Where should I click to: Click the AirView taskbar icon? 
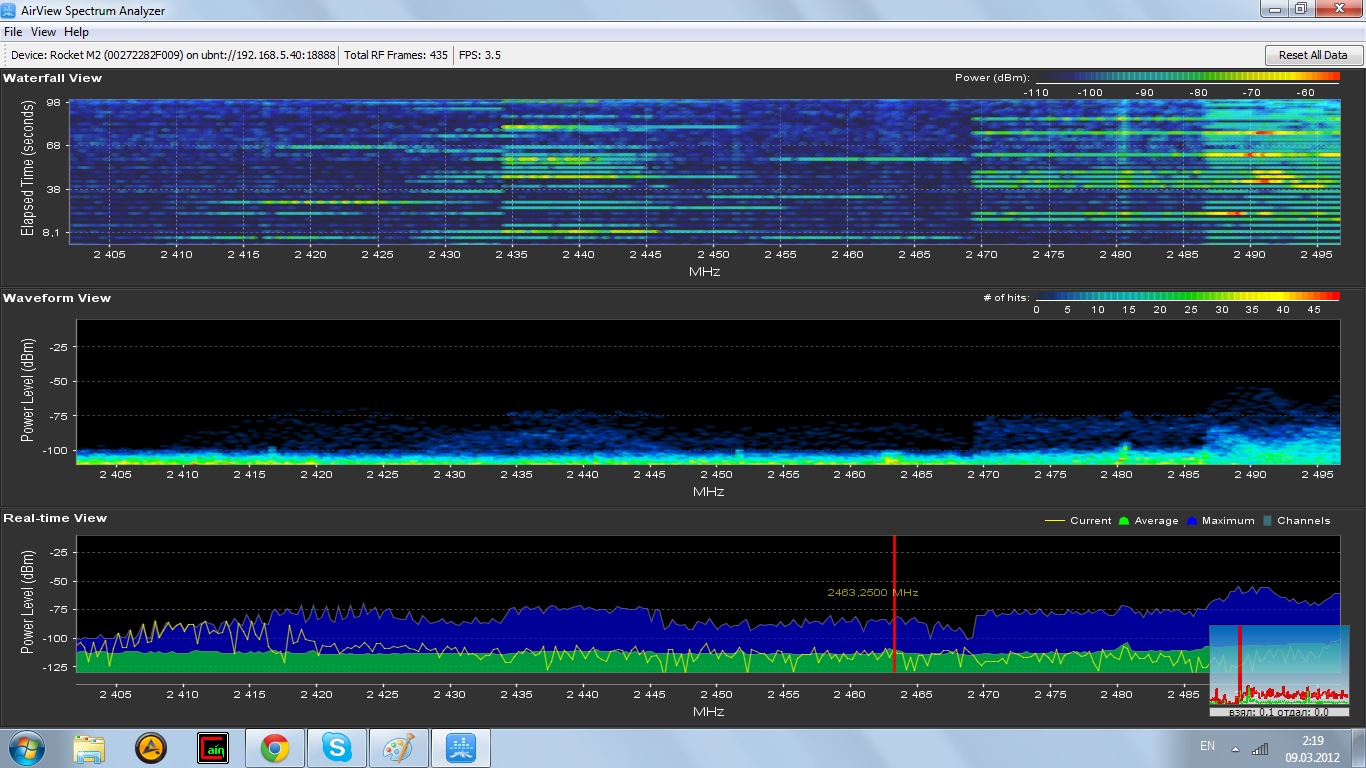tap(461, 748)
